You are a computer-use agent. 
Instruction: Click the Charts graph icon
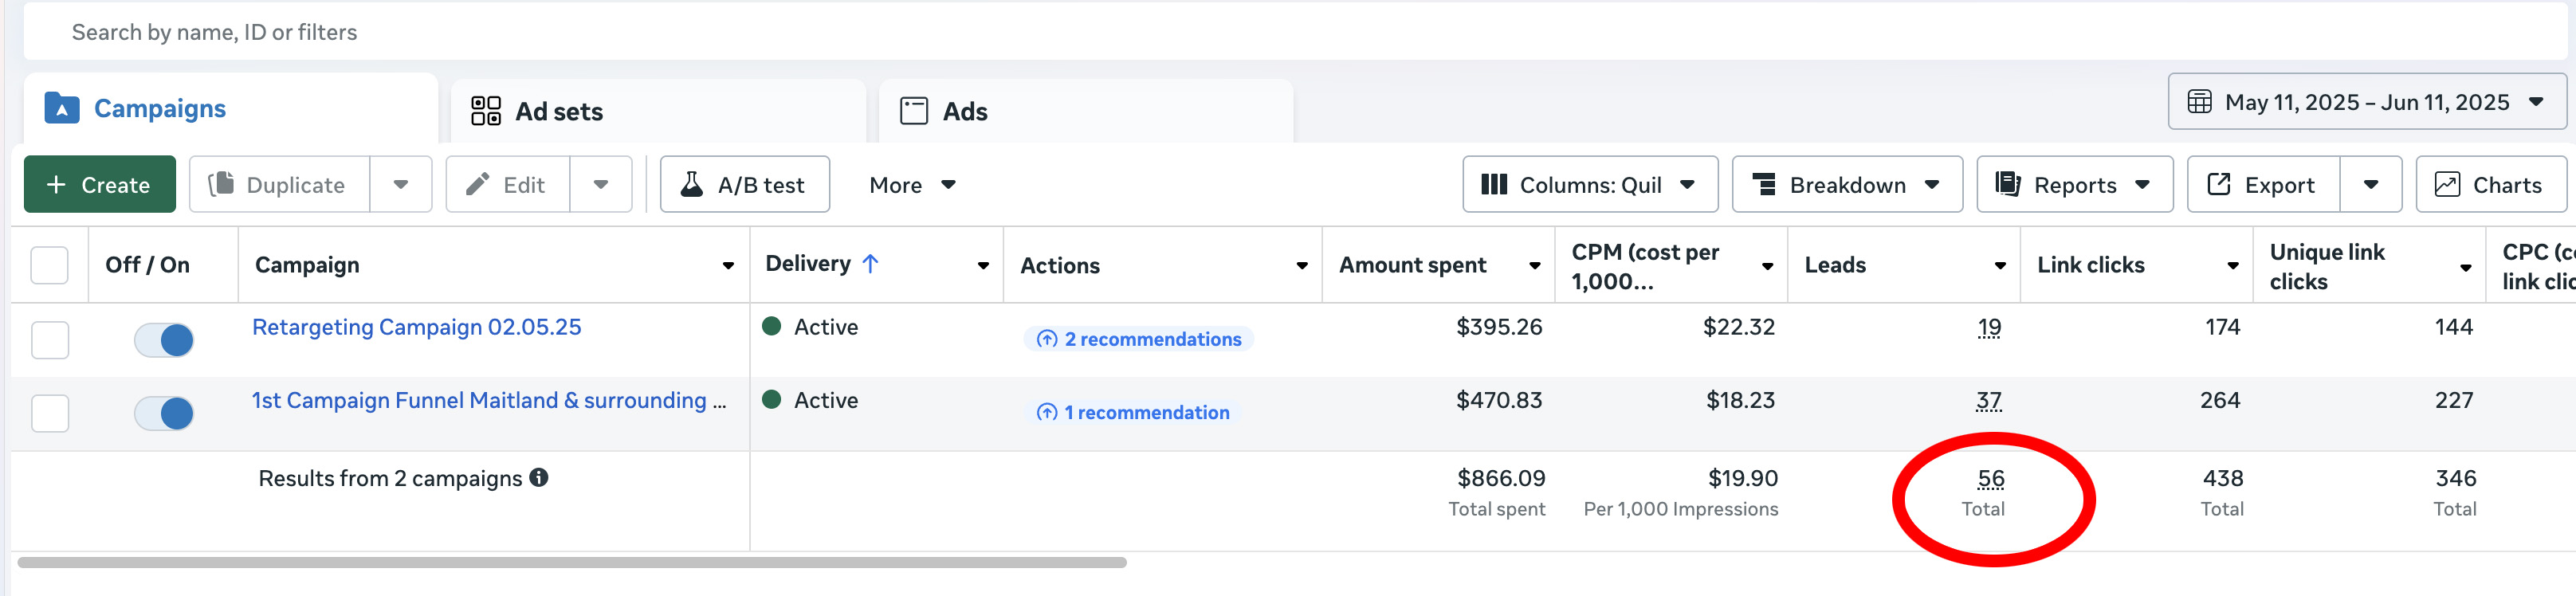pyautogui.click(x=2446, y=185)
